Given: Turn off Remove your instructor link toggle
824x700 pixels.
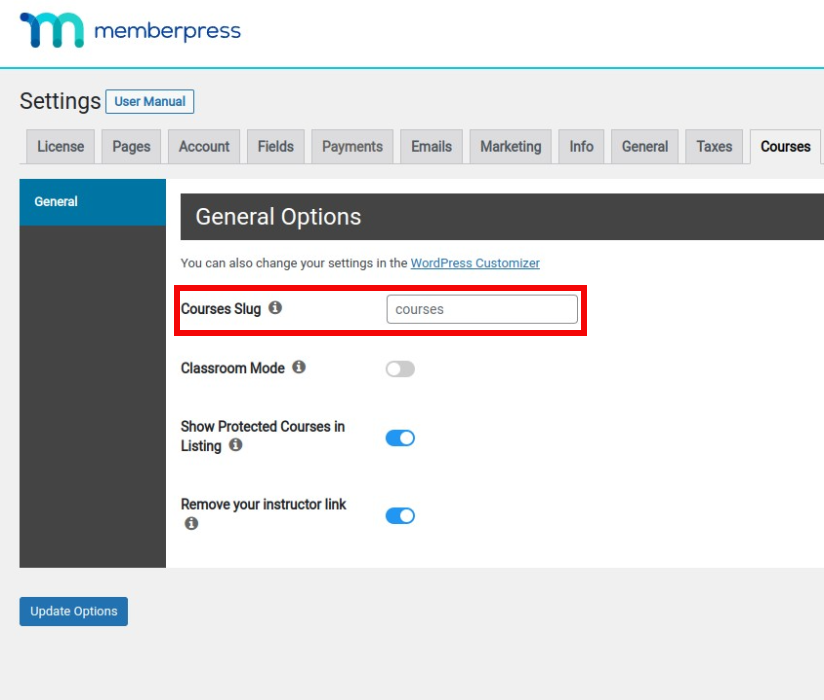Looking at the screenshot, I should tap(400, 516).
